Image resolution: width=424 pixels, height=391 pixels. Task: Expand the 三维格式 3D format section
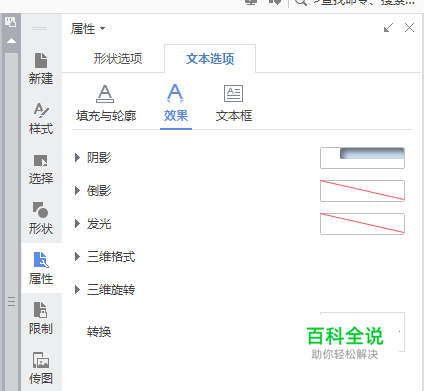(x=77, y=257)
